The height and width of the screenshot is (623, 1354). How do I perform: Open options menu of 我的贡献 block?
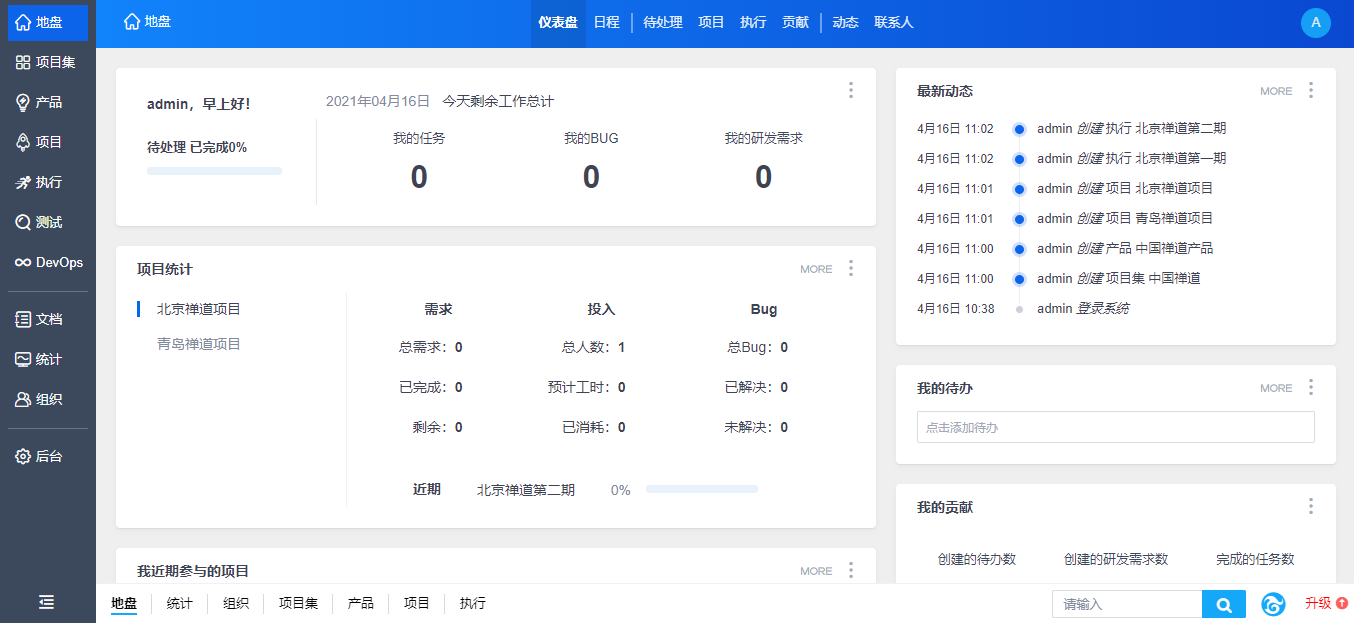[x=1311, y=506]
